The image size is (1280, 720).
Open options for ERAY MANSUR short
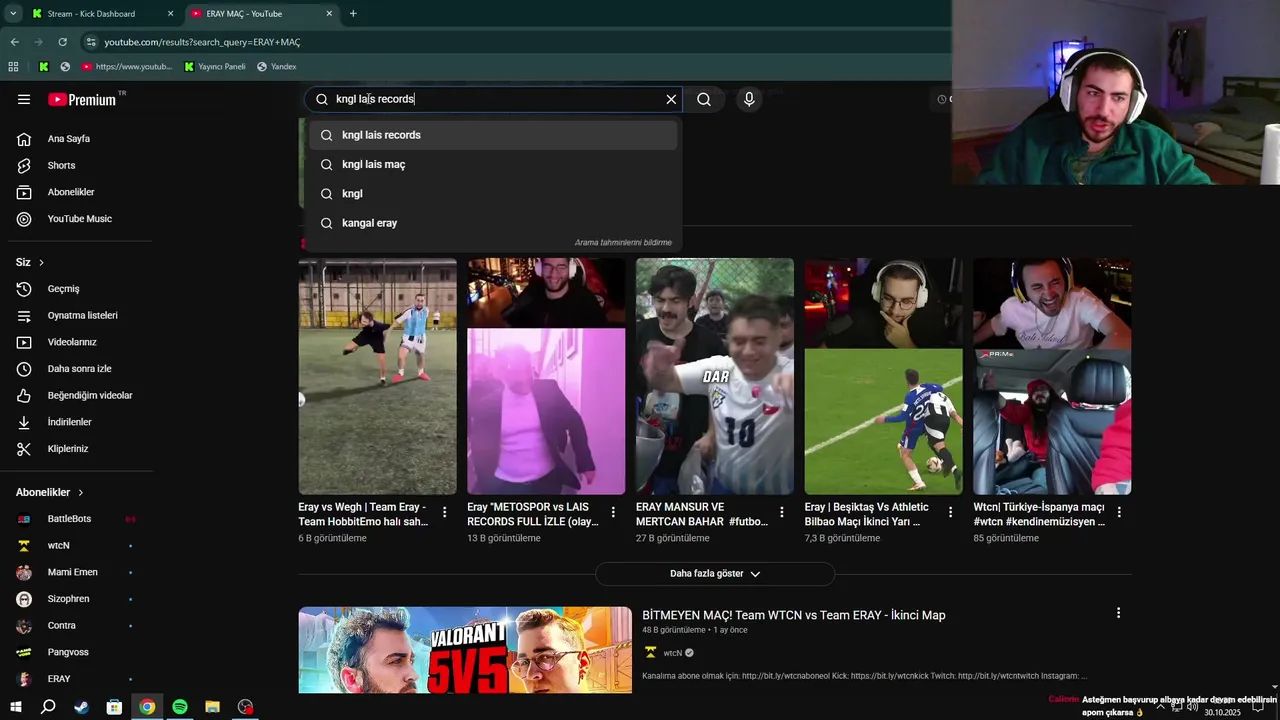782,512
